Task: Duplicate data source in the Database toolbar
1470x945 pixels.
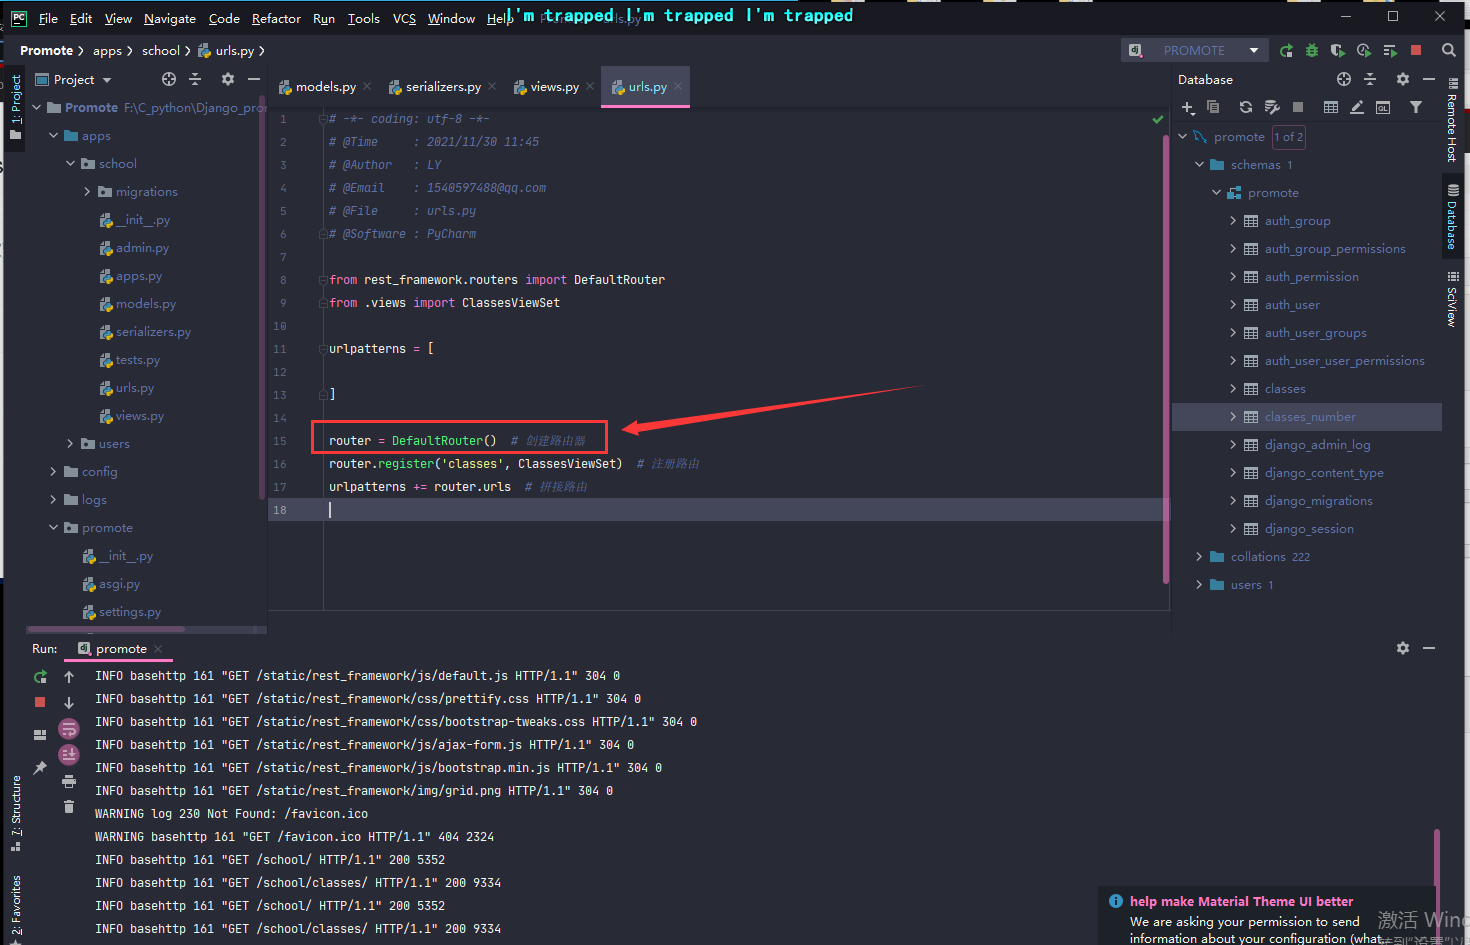Action: click(x=1213, y=107)
